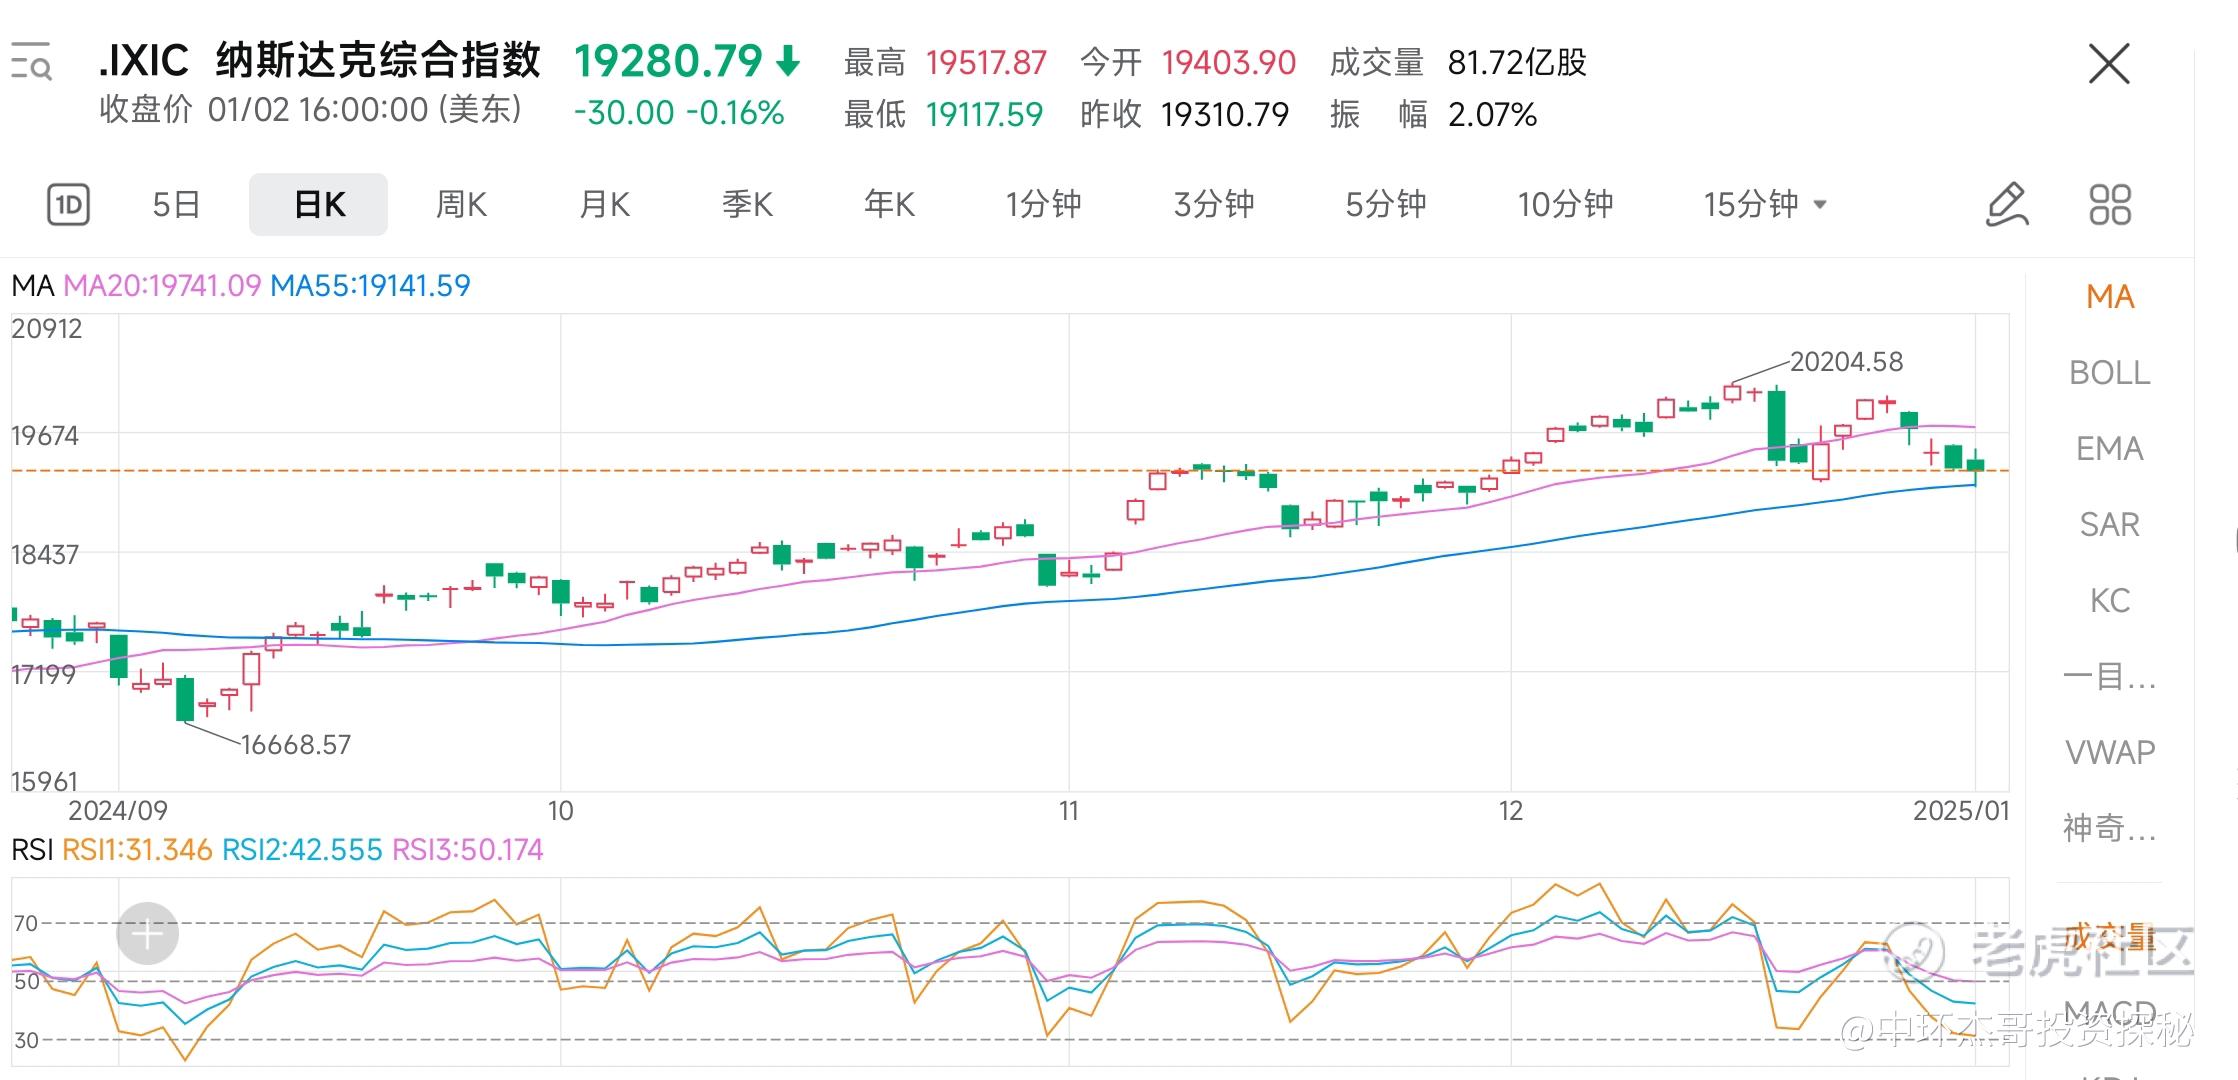The height and width of the screenshot is (1080, 2238).
Task: Expand the 15分钟 interval dropdown arrow
Action: (1820, 205)
